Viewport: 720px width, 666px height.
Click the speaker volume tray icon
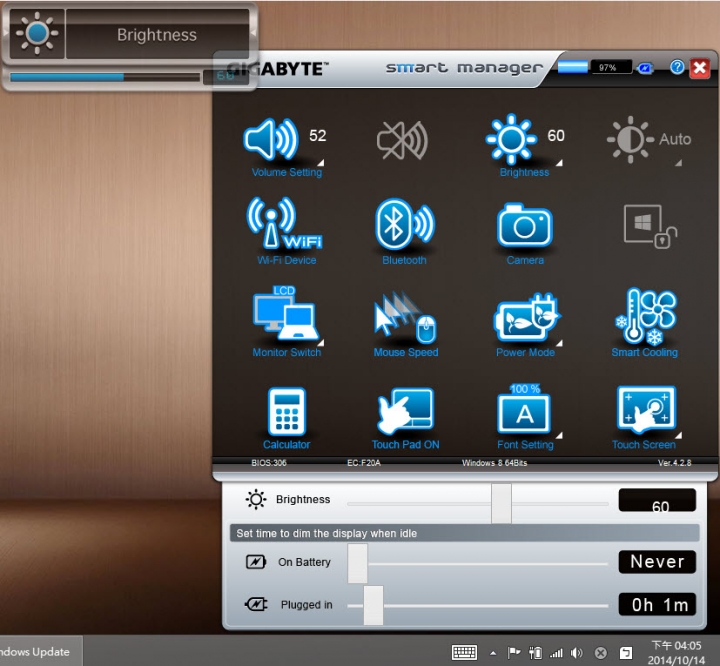[577, 653]
